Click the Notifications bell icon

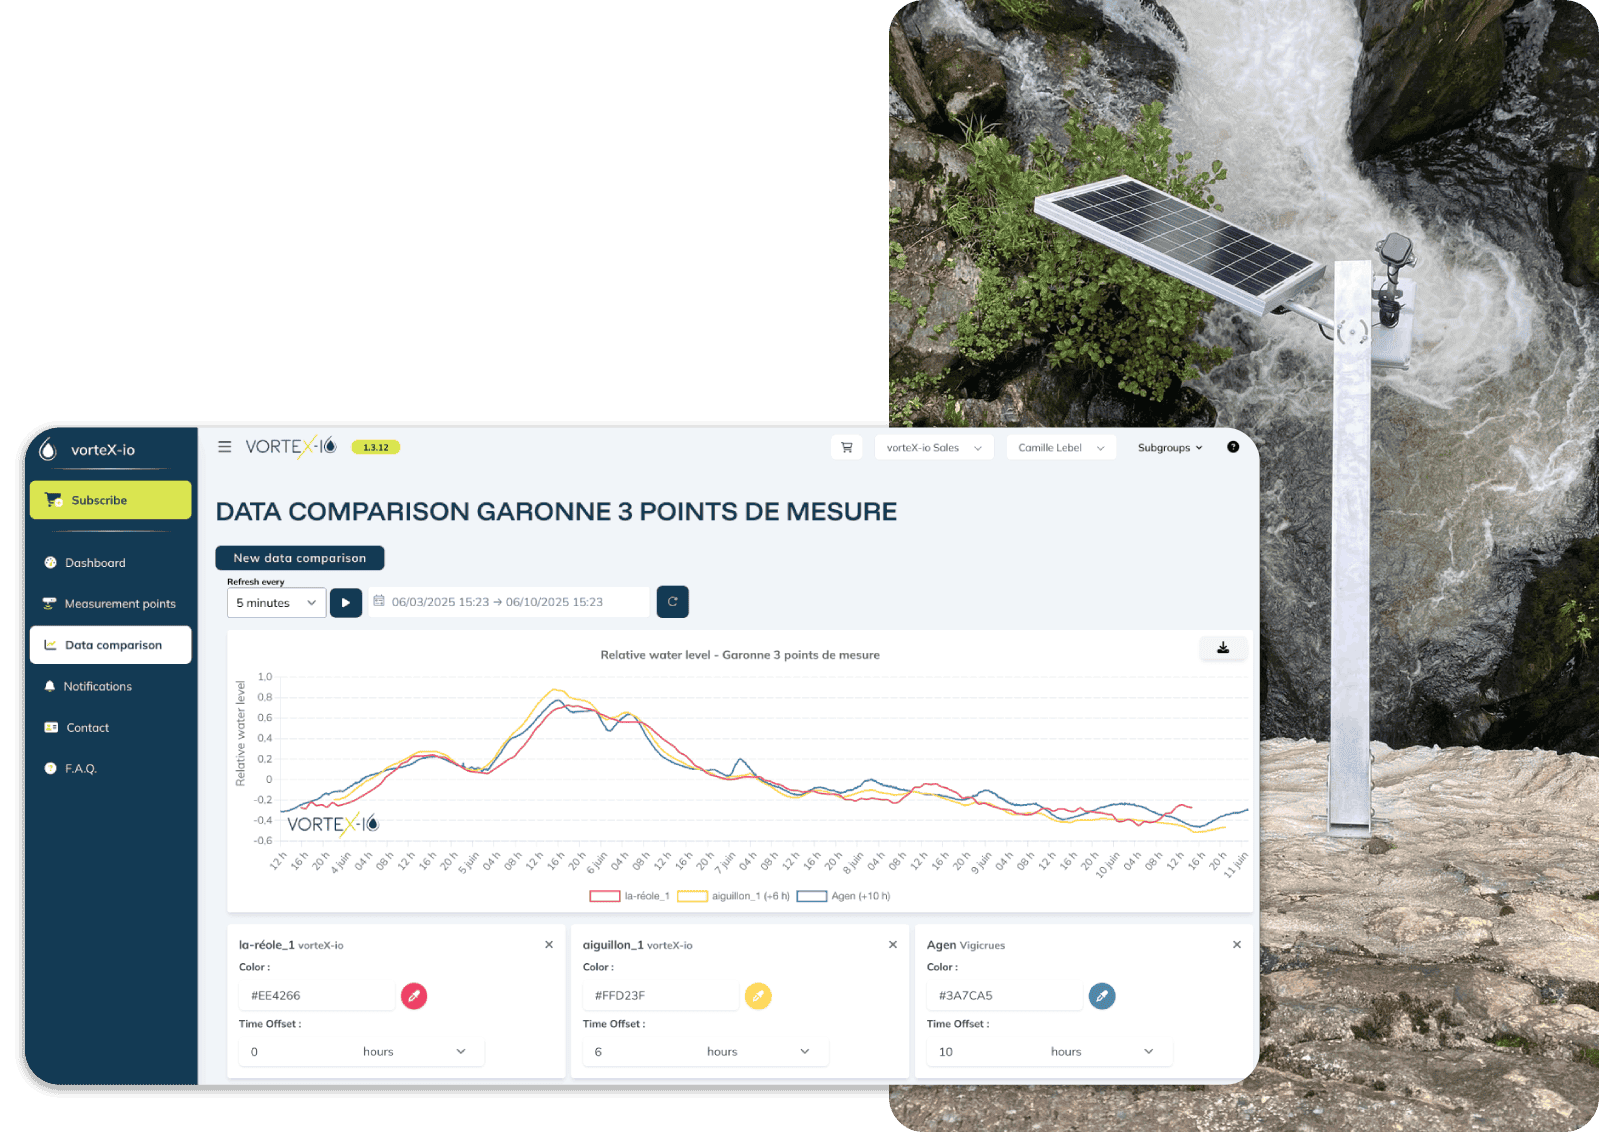coord(50,687)
